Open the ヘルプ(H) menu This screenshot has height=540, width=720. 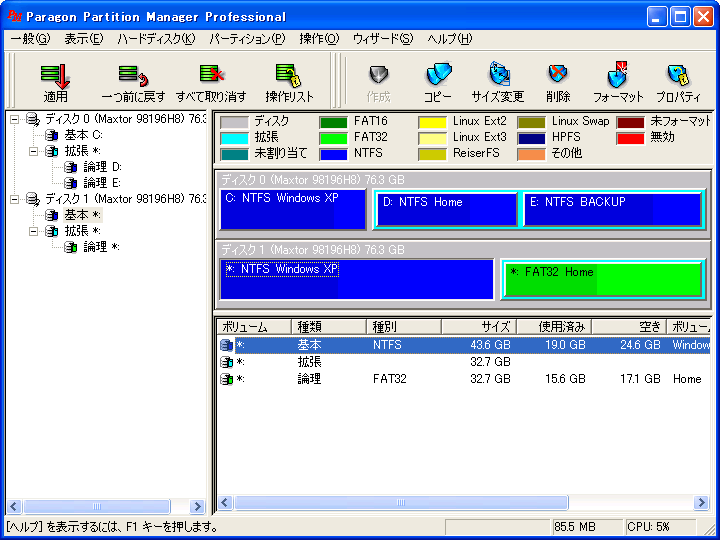pos(450,39)
